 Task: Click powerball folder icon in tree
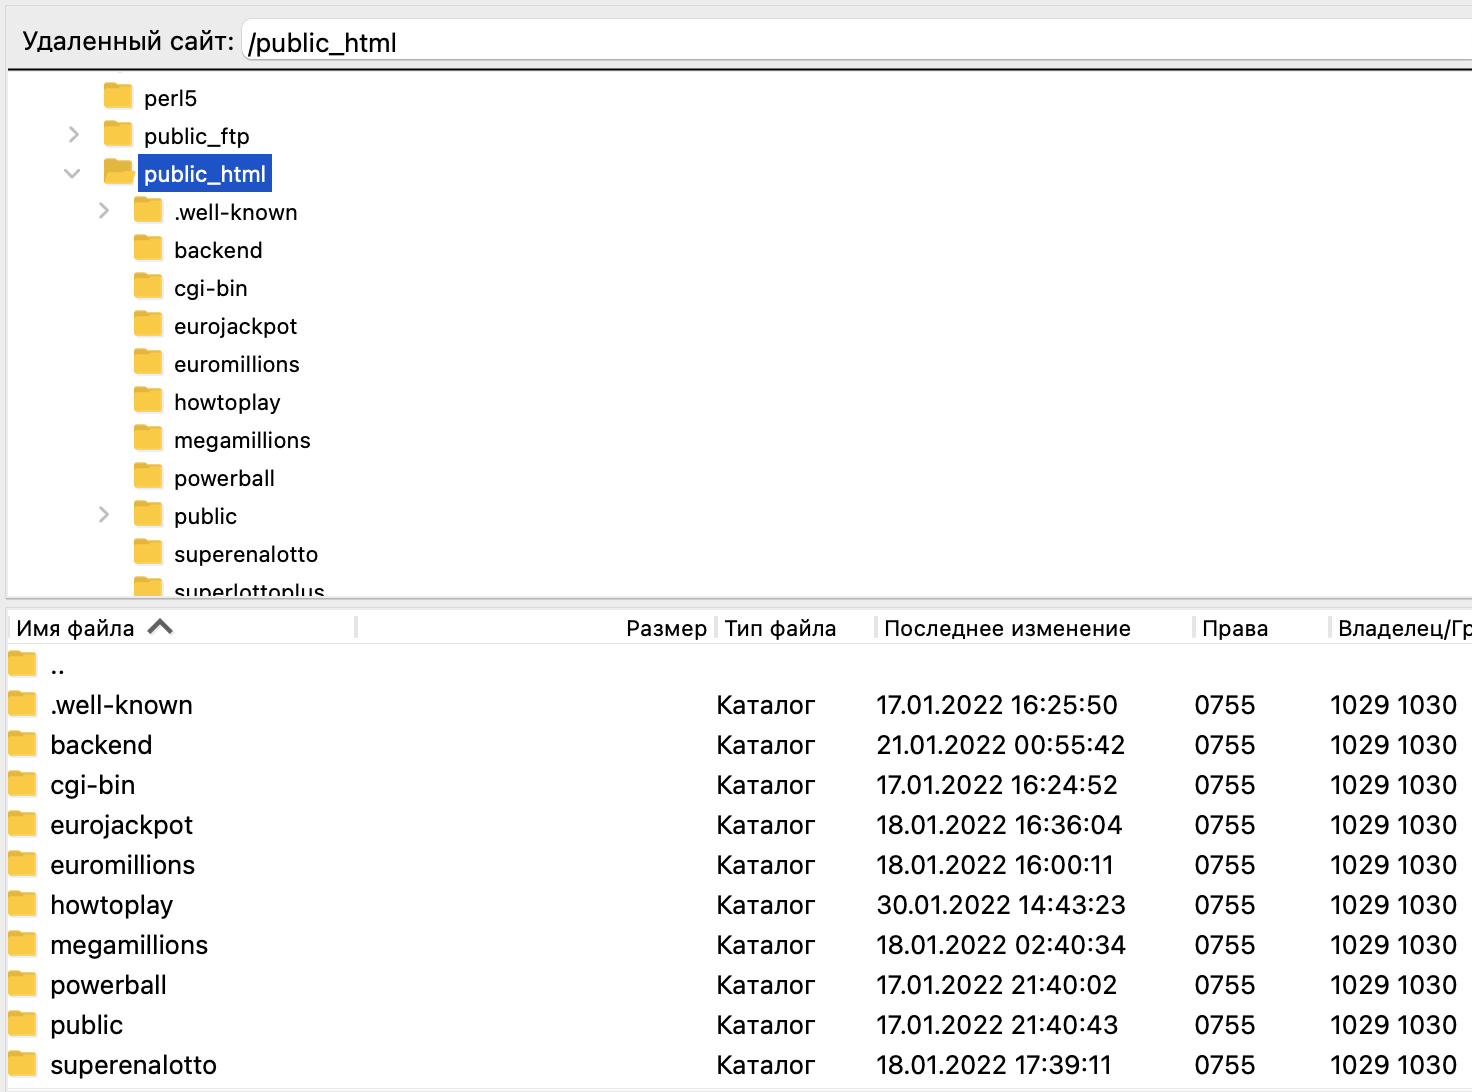148,476
